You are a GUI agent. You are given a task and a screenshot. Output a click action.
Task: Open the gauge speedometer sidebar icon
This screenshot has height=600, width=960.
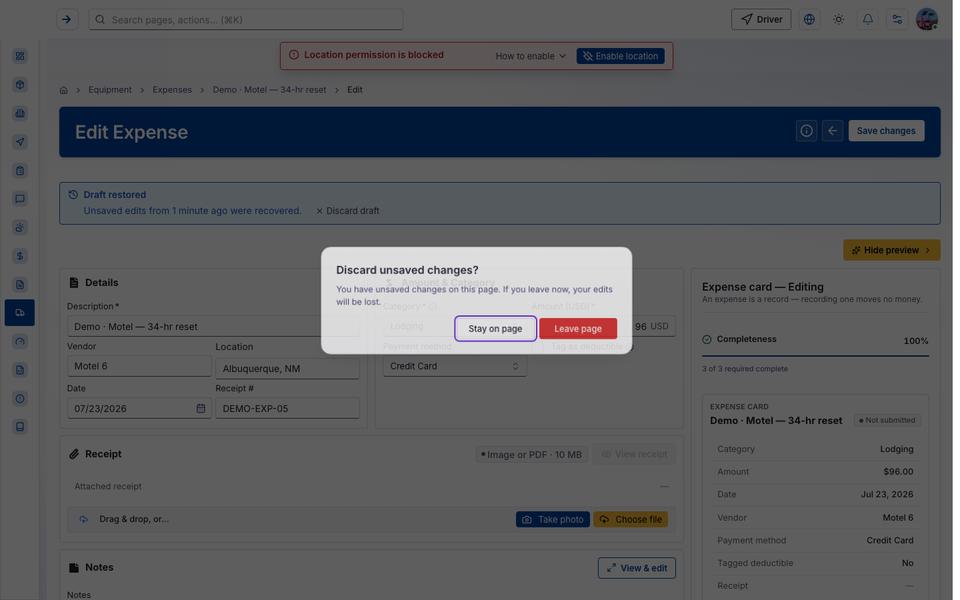(x=20, y=343)
